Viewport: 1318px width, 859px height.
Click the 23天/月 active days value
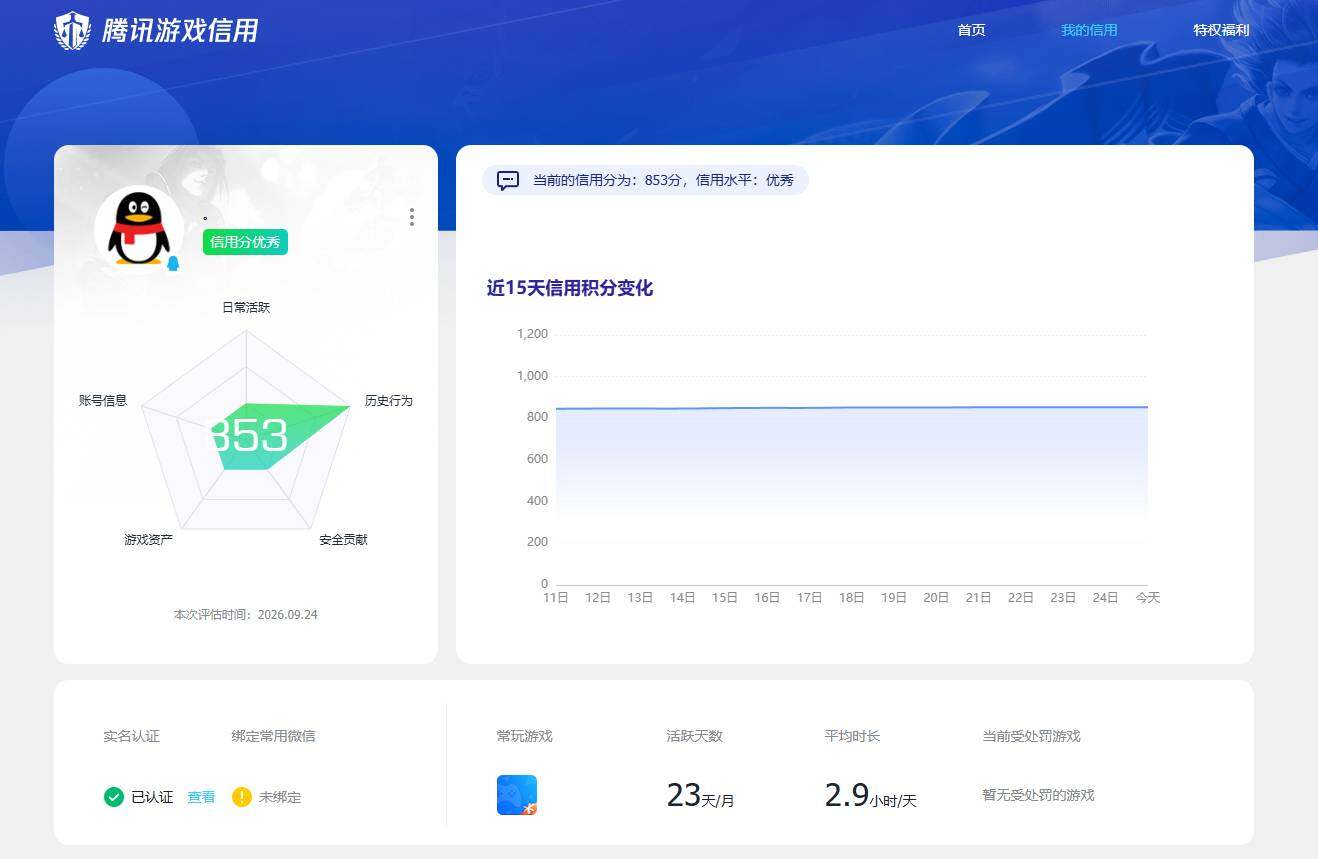pyautogui.click(x=700, y=796)
